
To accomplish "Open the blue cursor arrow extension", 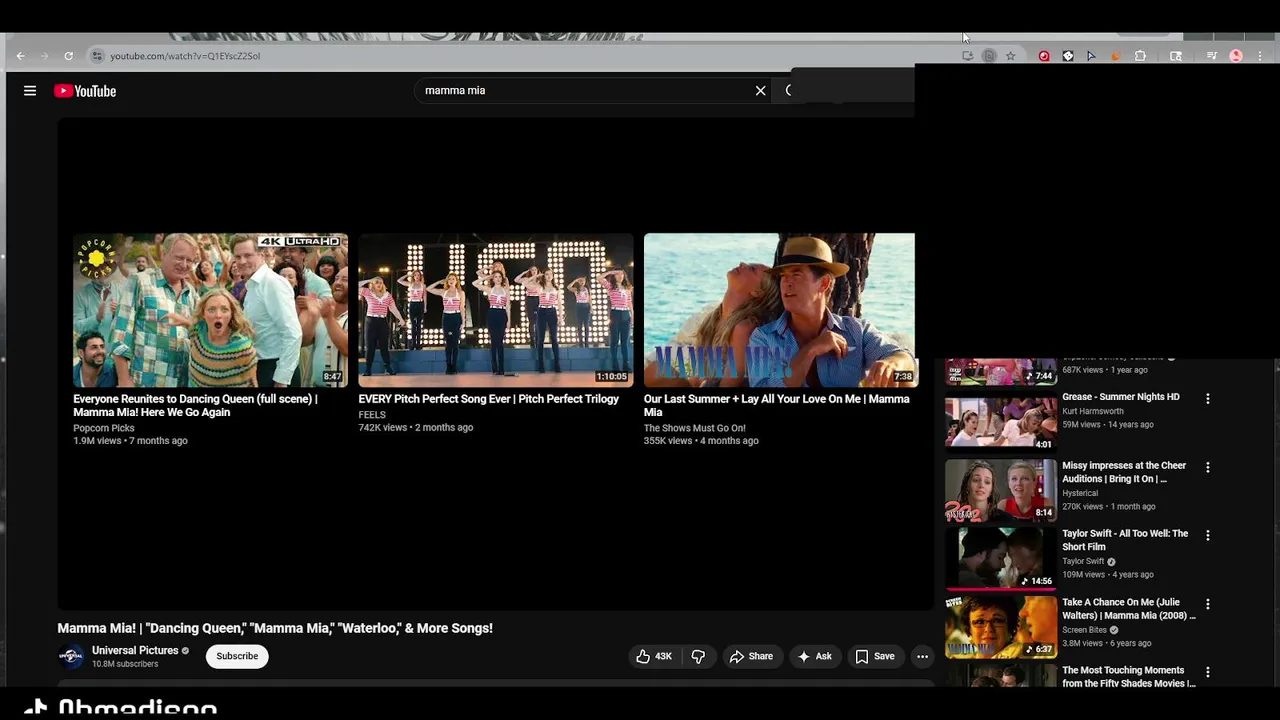I will [x=1091, y=56].
